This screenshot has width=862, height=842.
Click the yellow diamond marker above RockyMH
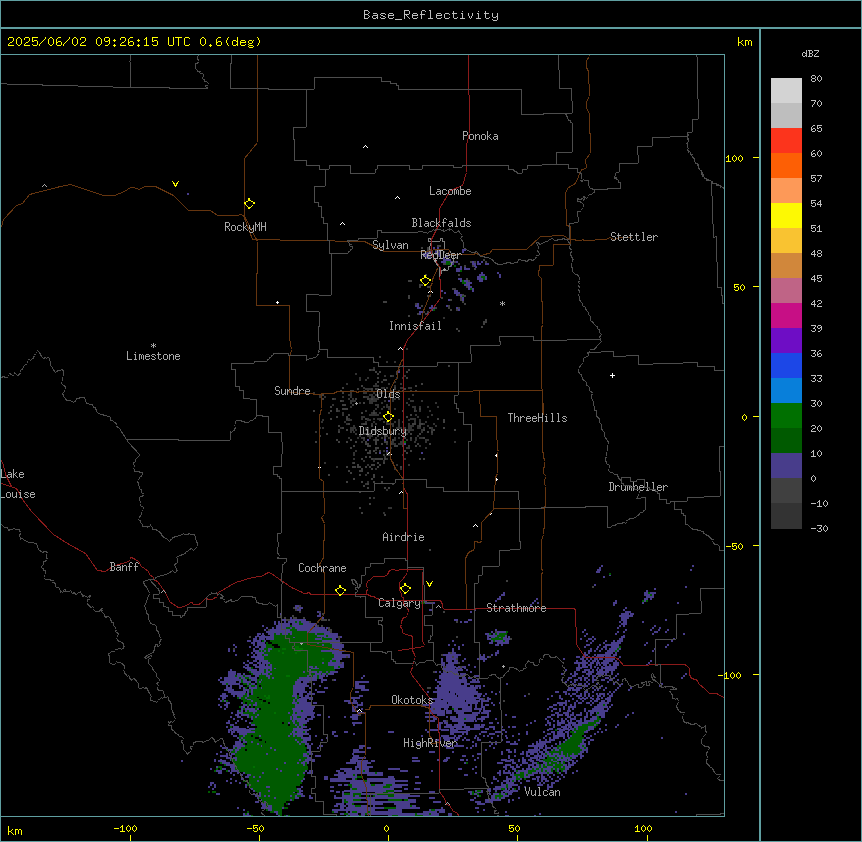click(249, 203)
